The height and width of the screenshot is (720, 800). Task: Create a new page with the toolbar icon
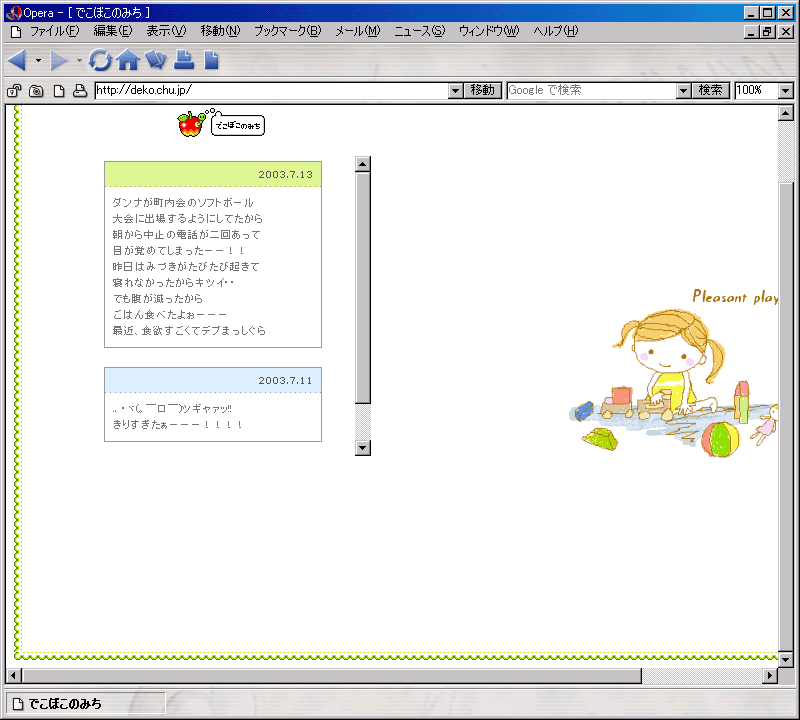click(211, 60)
